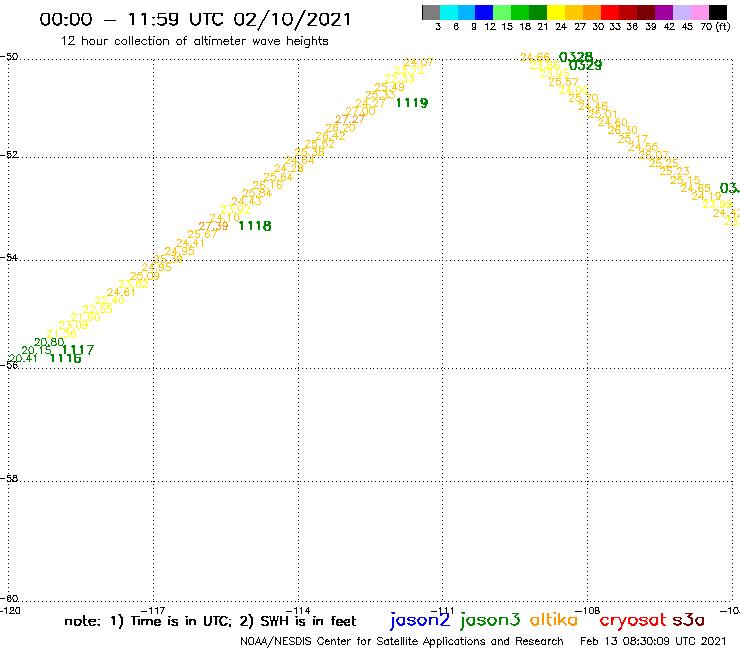Click the 23.09 wave height value
This screenshot has height=650, width=740.
tap(73, 325)
